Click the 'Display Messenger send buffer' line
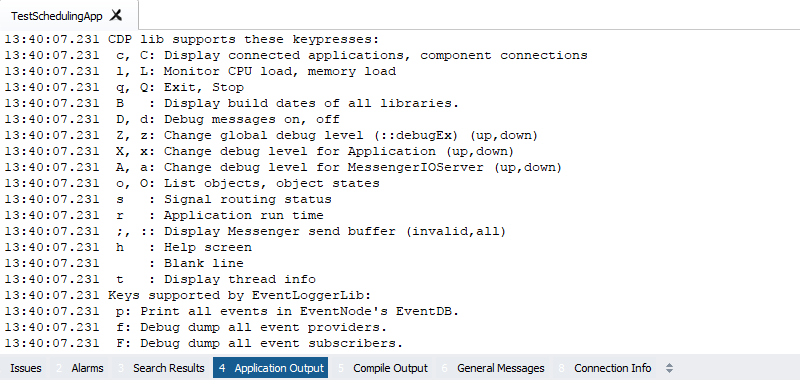Image resolution: width=800 pixels, height=380 pixels. (255, 232)
